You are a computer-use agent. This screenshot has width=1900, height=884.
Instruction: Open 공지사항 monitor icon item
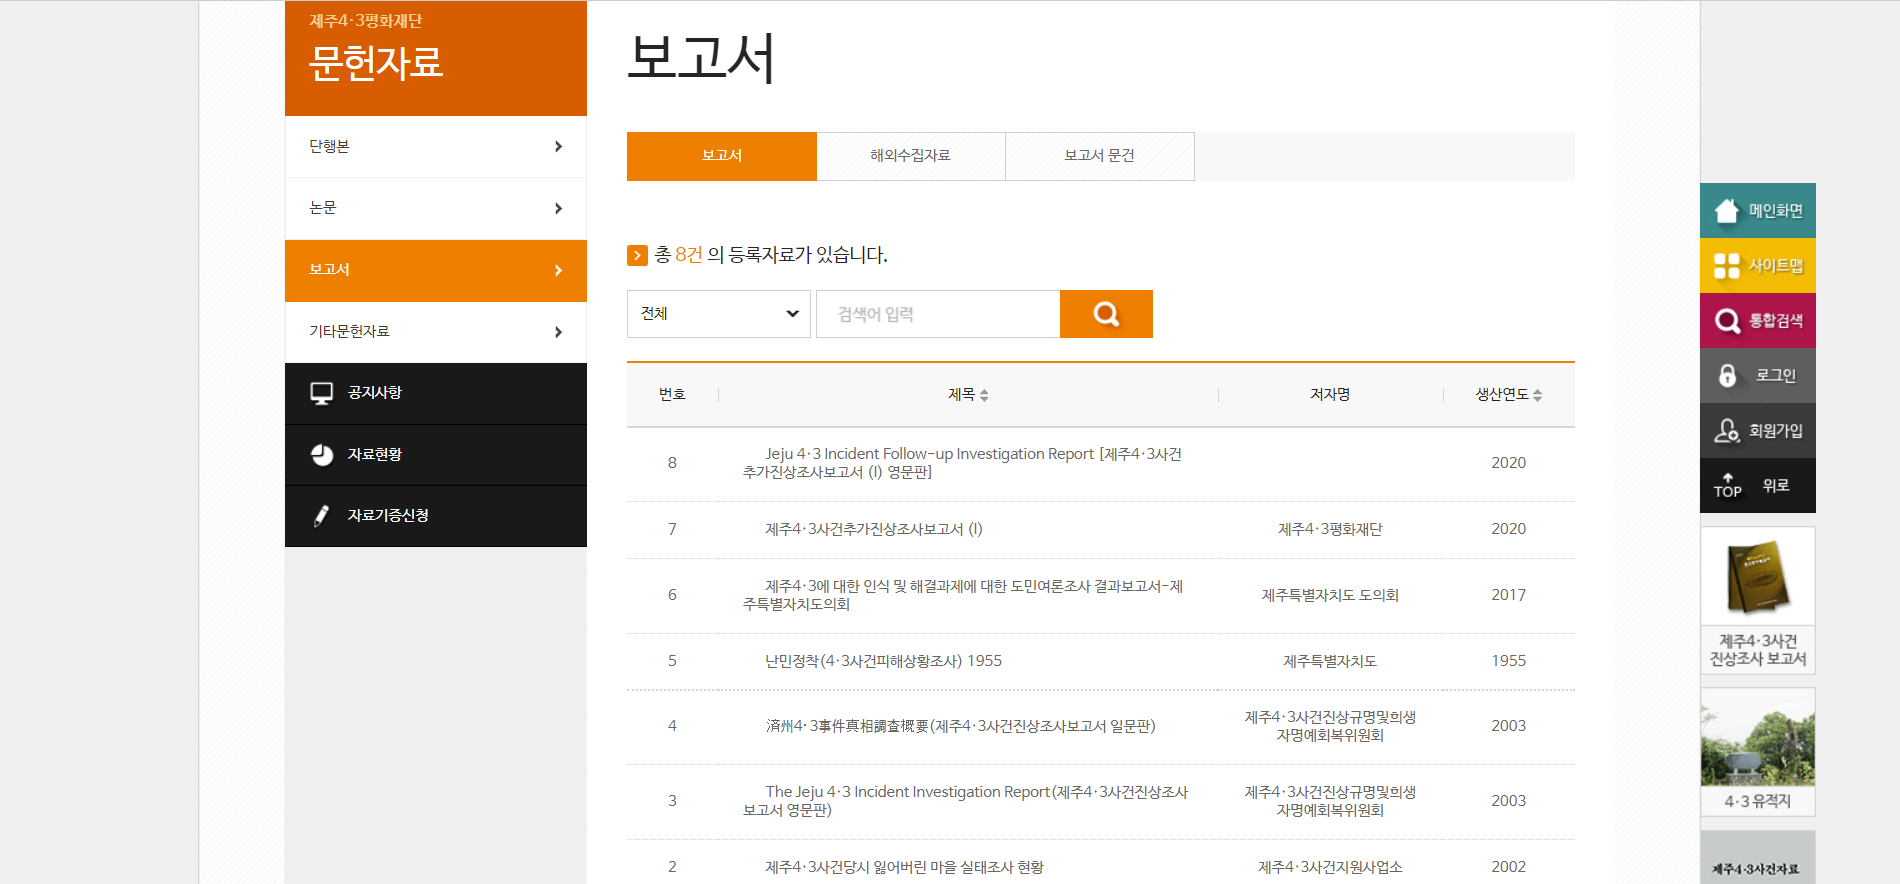(321, 393)
